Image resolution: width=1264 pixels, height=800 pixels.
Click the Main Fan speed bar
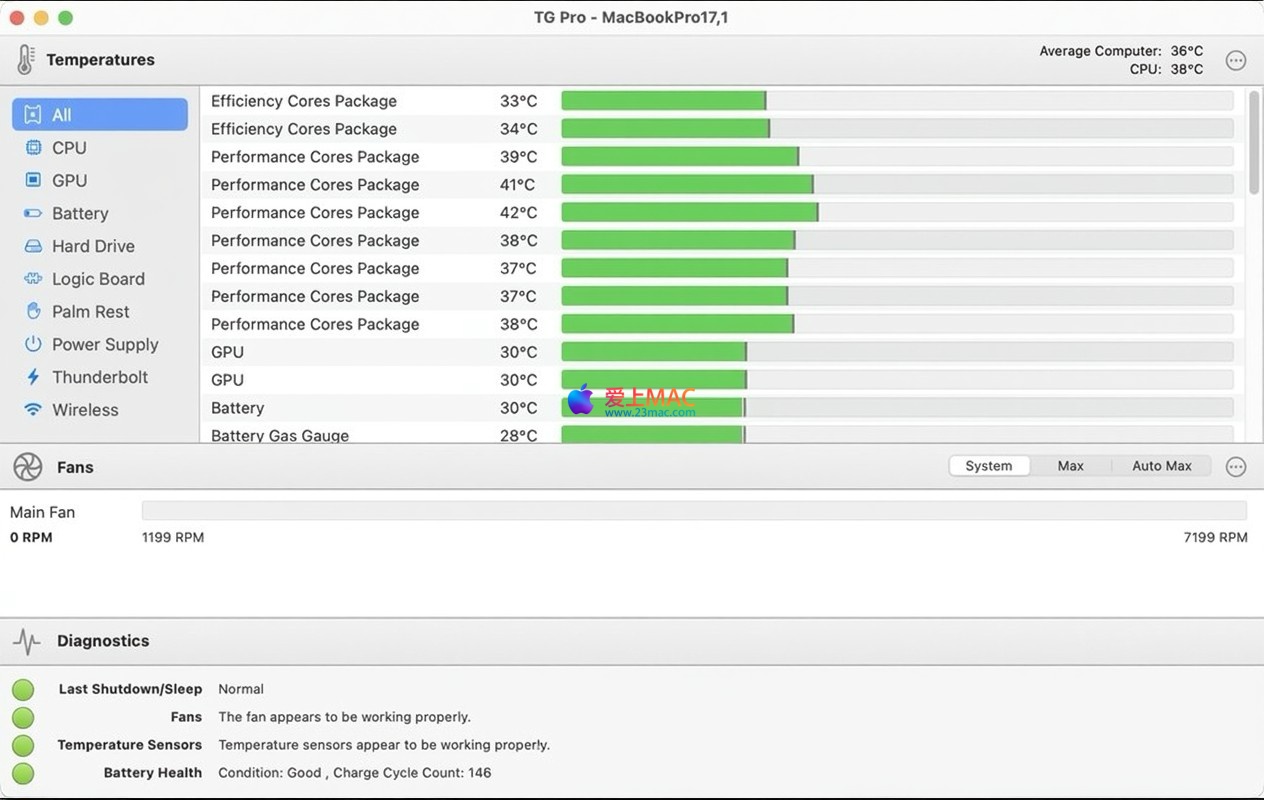(693, 511)
